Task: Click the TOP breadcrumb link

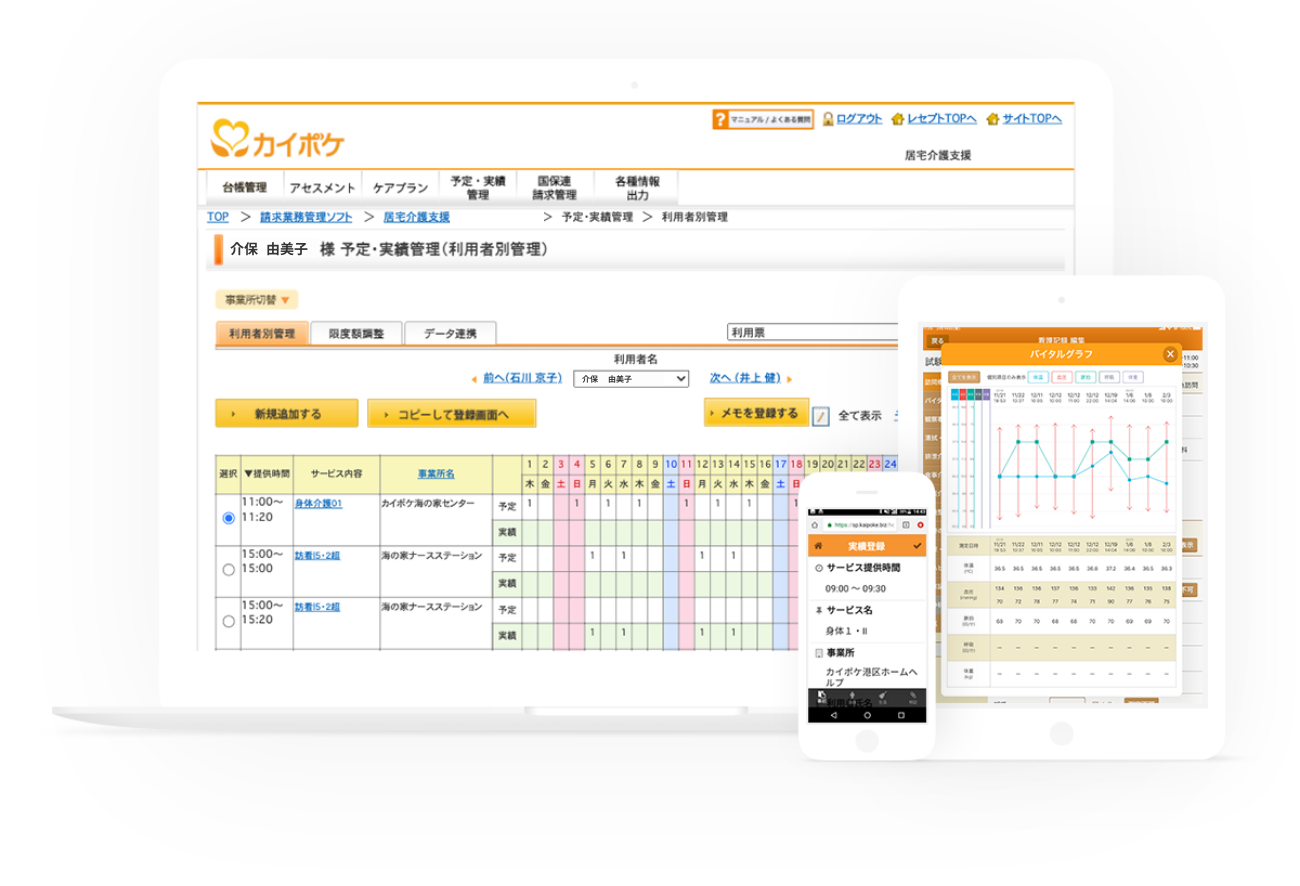Action: [217, 217]
